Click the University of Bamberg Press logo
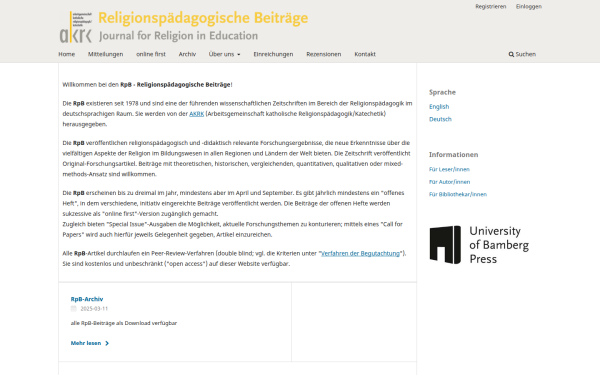Image resolution: width=600 pixels, height=375 pixels. pos(479,245)
